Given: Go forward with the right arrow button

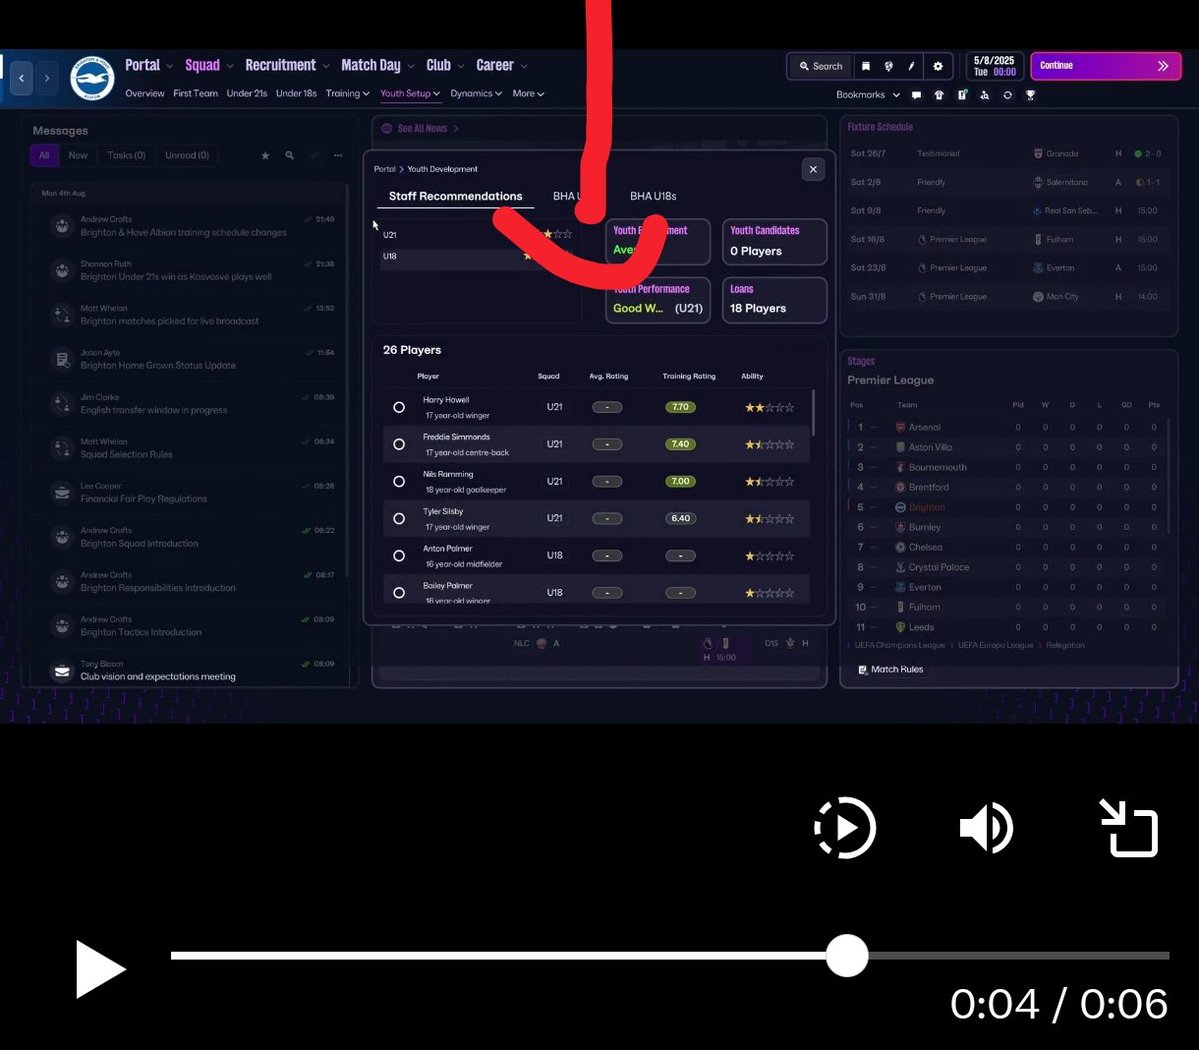Looking at the screenshot, I should [47, 78].
